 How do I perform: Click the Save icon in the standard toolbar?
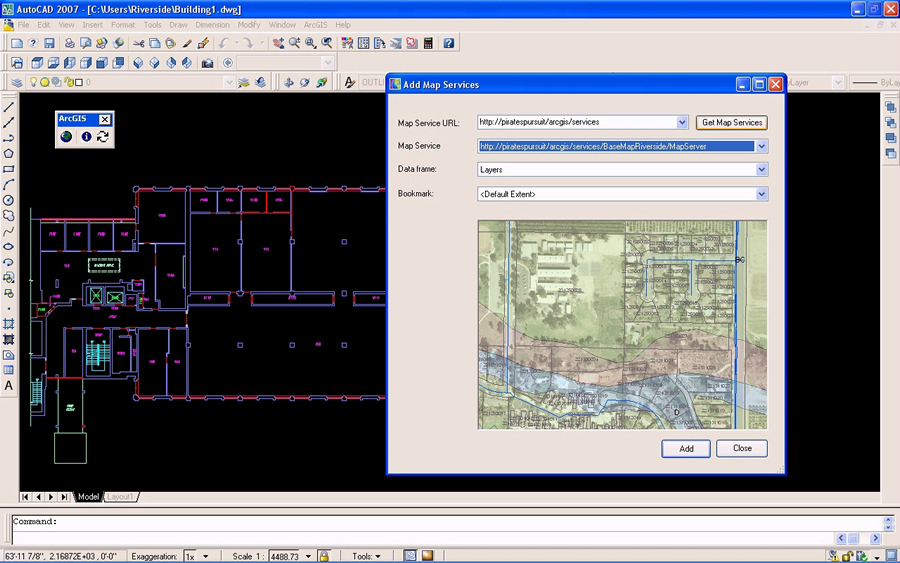click(49, 44)
